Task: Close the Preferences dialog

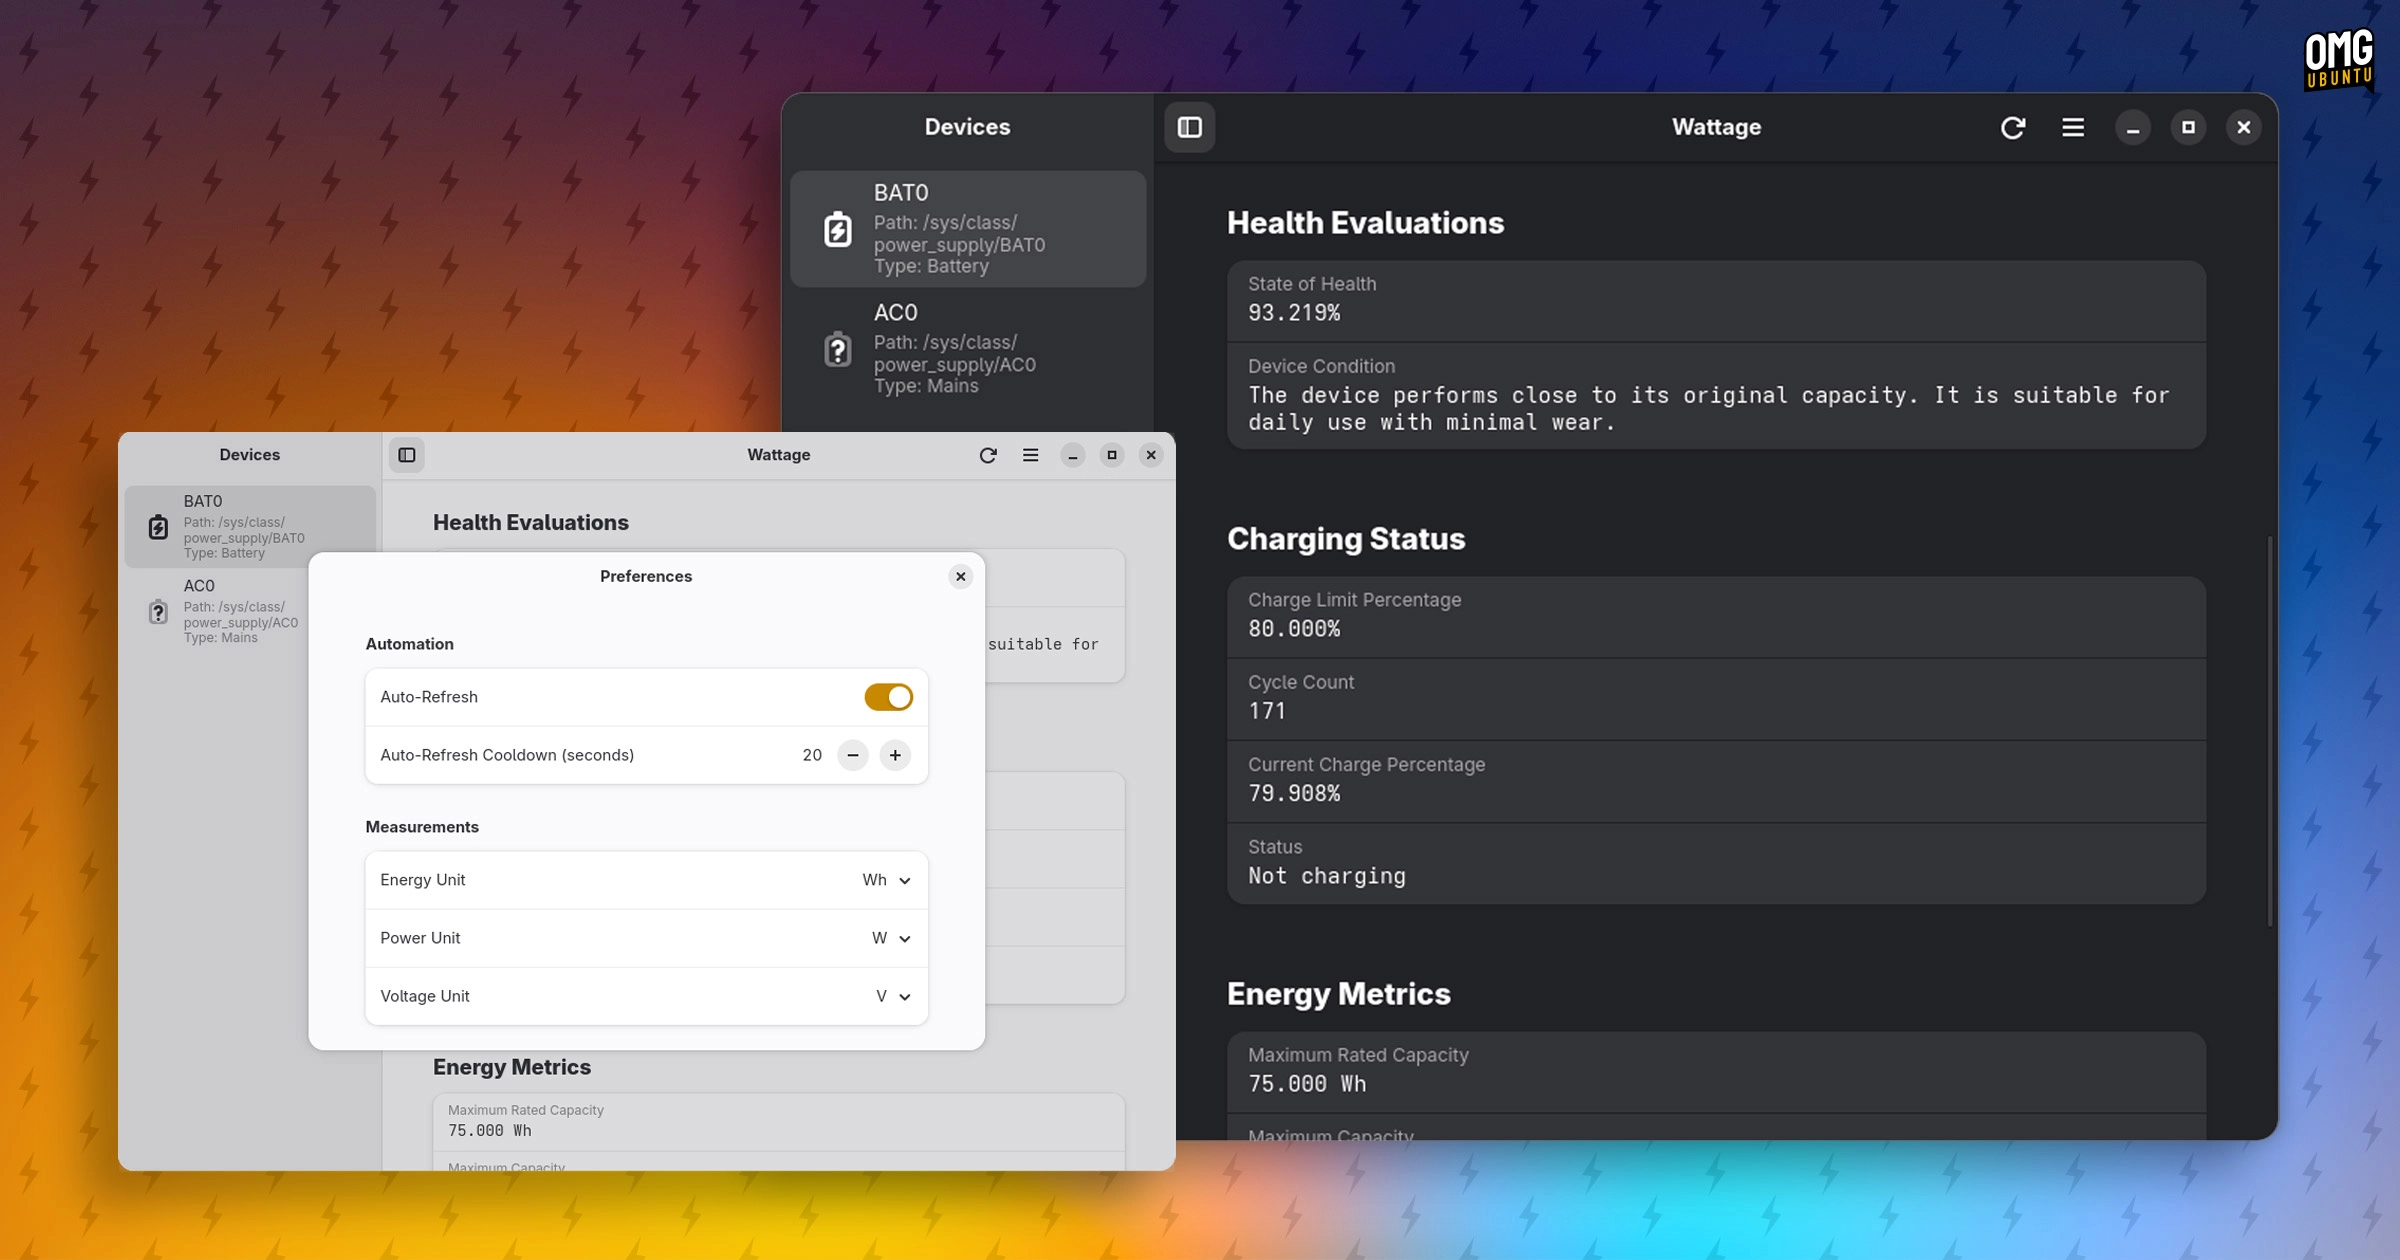Action: coord(960,576)
